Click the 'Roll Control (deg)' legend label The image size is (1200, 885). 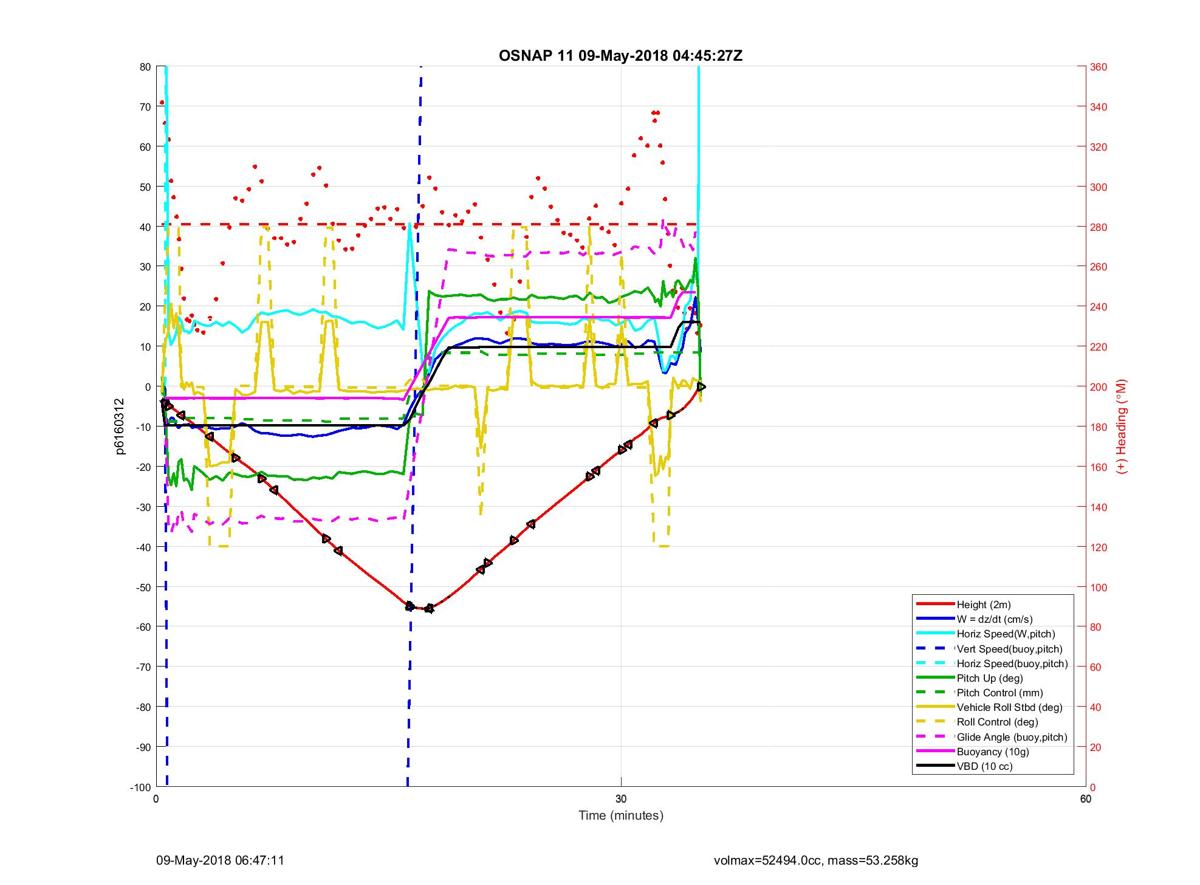coord(998,722)
